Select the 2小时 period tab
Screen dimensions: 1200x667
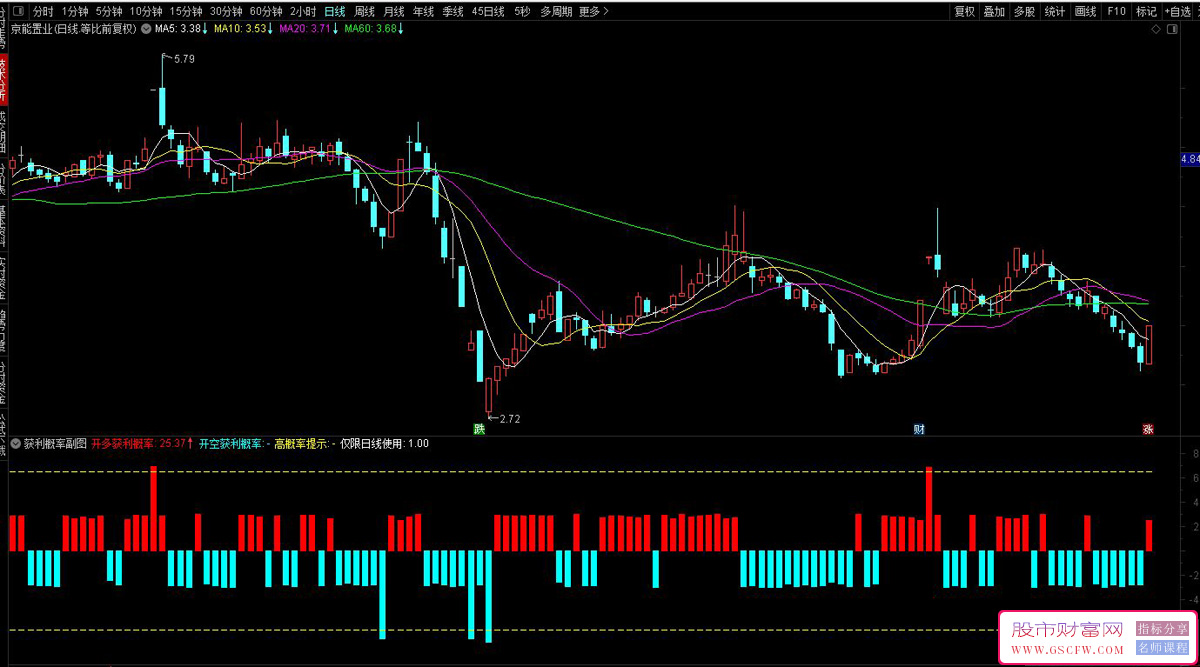(x=303, y=12)
